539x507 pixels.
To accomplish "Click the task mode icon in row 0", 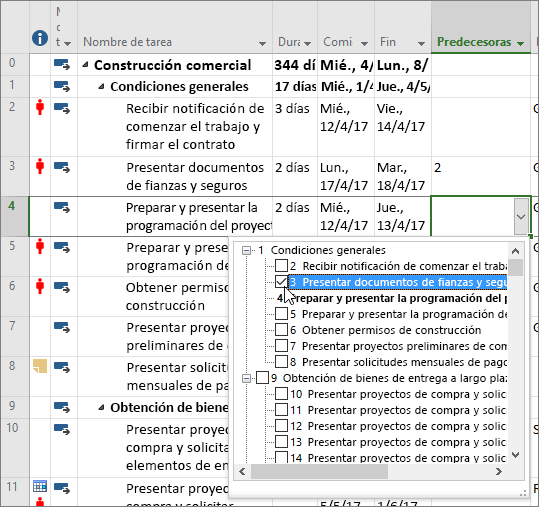I will pos(62,64).
